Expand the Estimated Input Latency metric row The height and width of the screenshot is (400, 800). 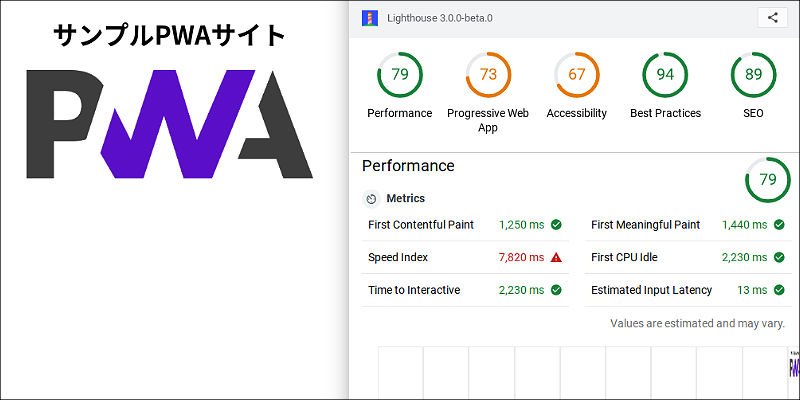(688, 290)
